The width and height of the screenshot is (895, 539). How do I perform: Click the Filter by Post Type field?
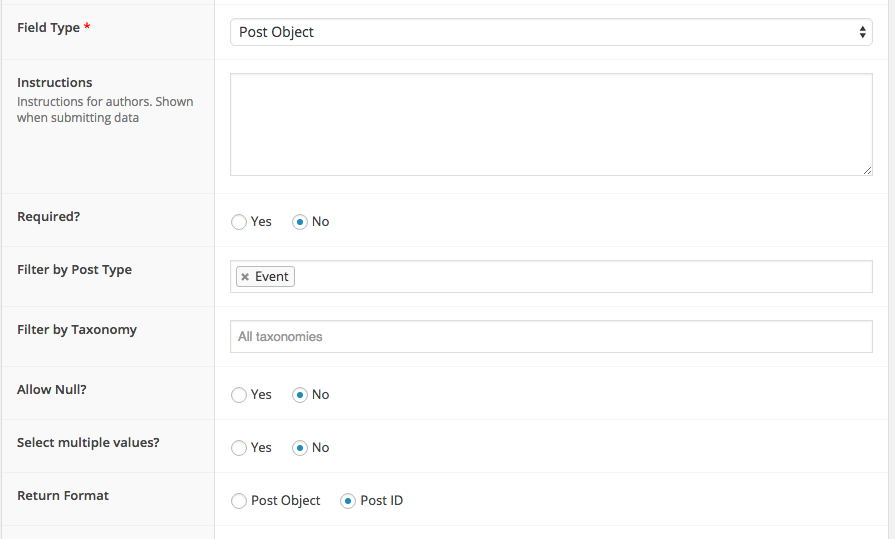click(x=580, y=277)
